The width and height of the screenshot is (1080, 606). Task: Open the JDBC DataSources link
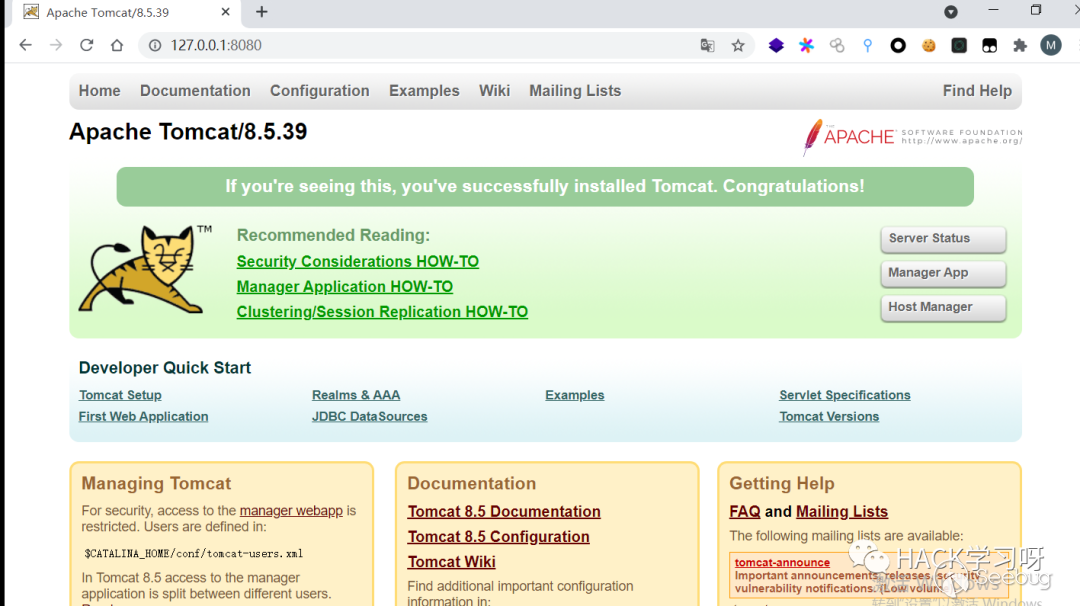(369, 417)
